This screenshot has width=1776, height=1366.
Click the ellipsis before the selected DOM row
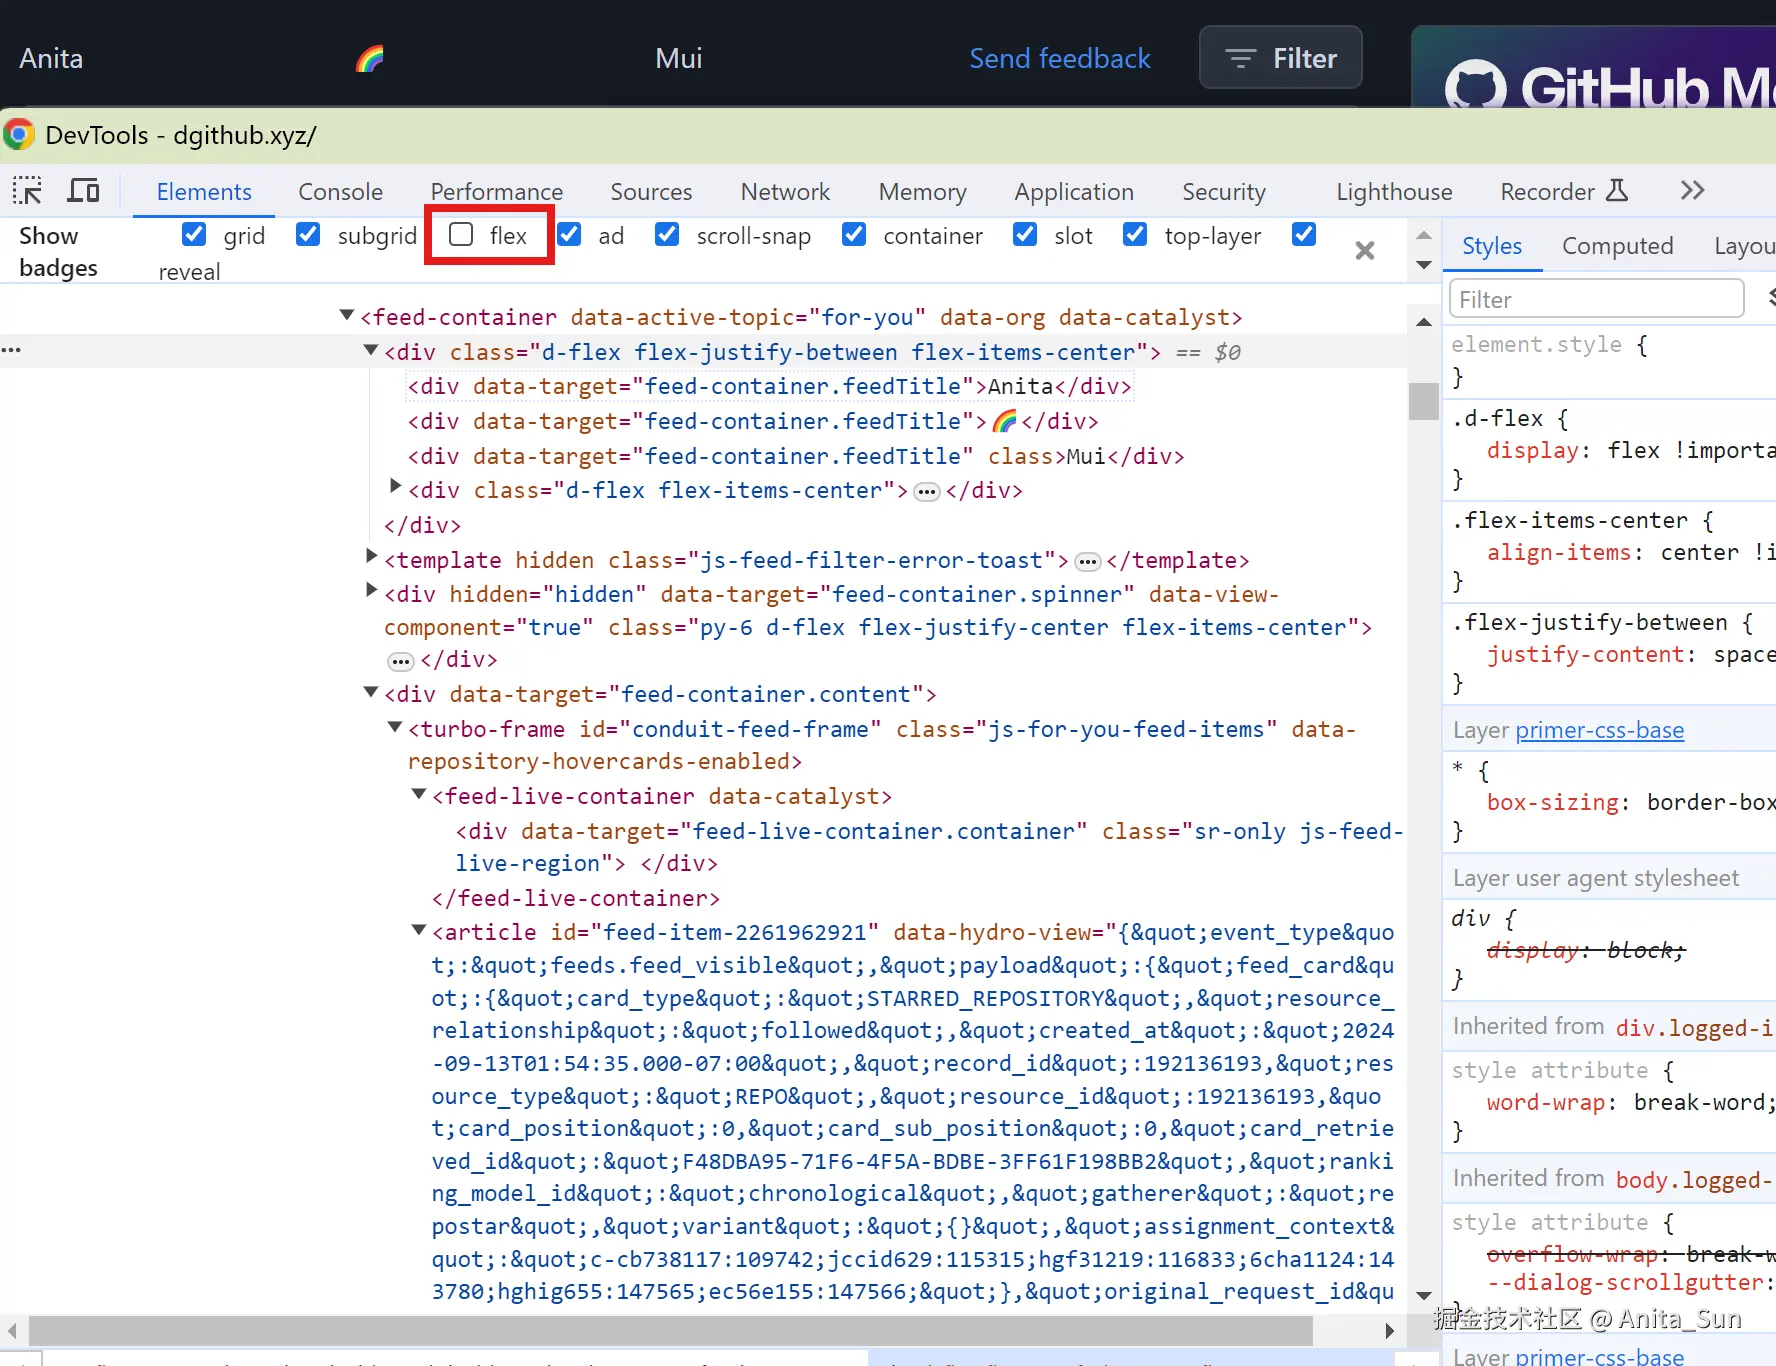[11, 350]
